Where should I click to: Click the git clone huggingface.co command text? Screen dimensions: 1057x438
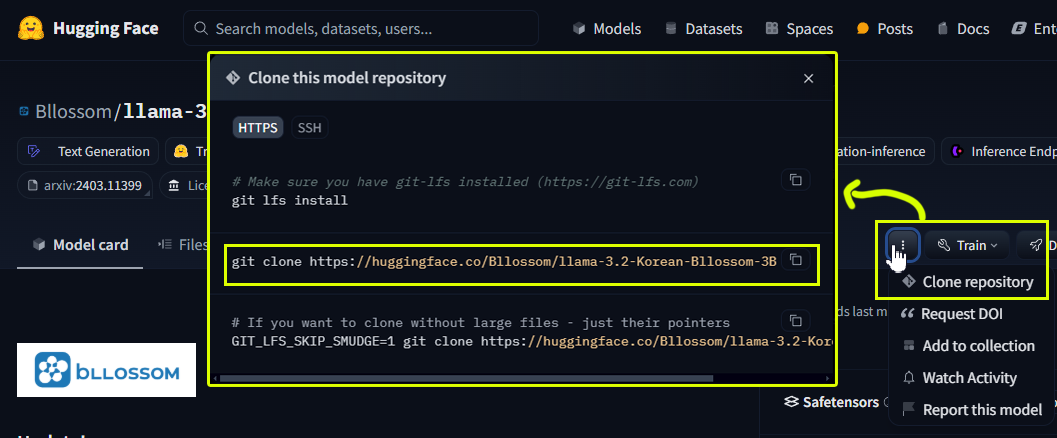[x=504, y=261]
